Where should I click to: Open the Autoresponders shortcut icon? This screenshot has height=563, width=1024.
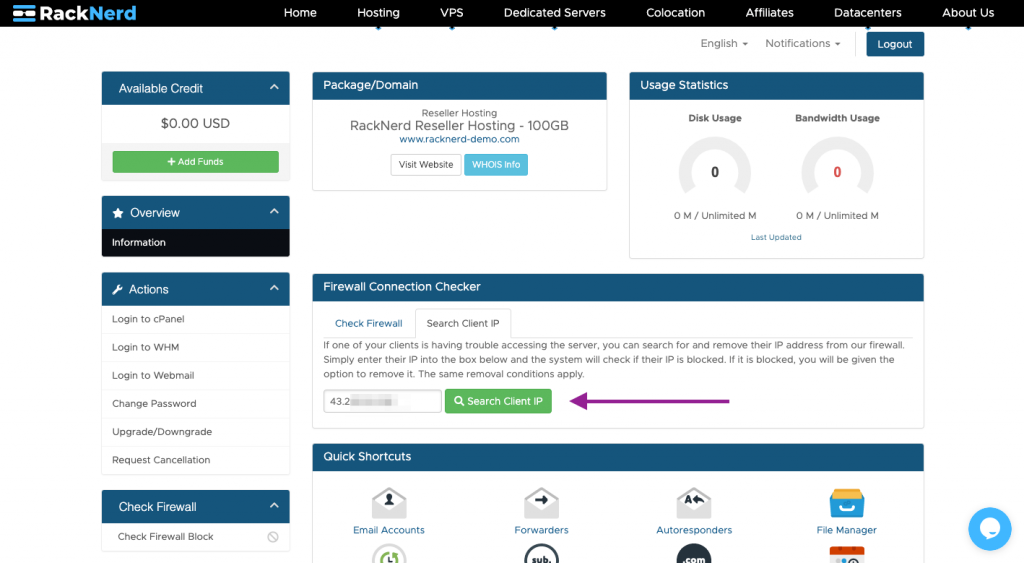[694, 503]
